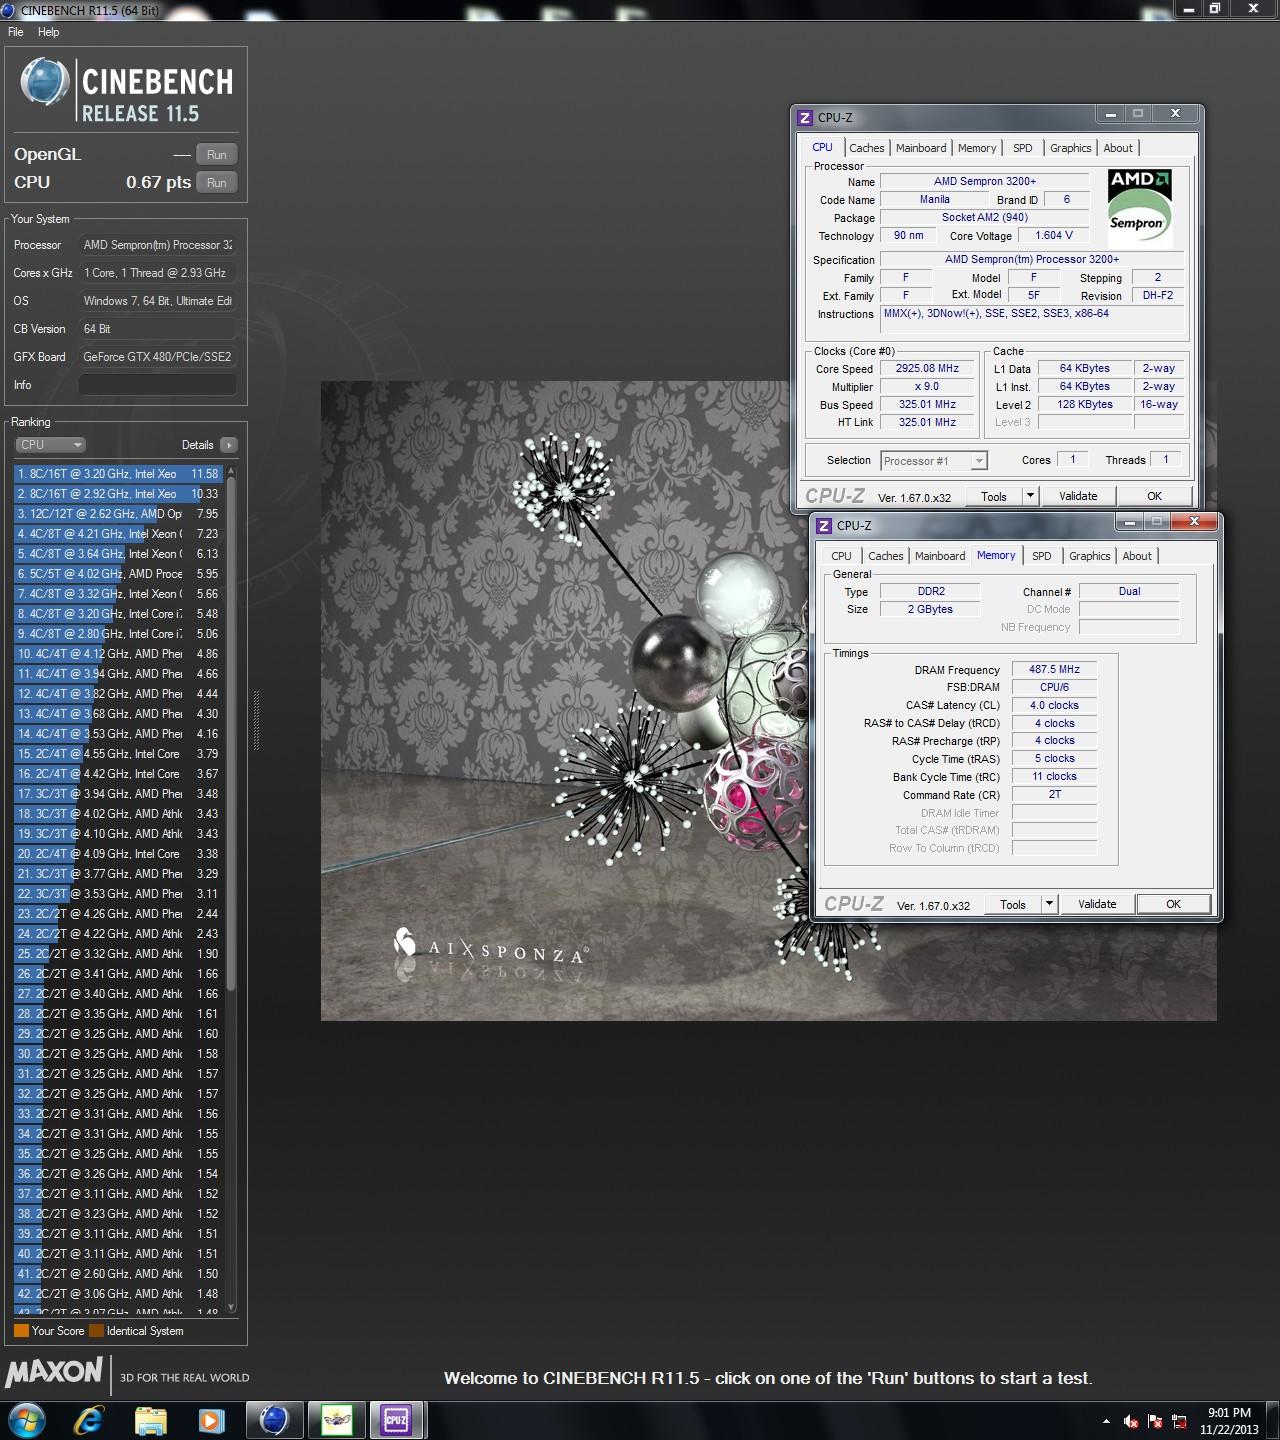Open About tab in the top CPU-Z window
This screenshot has height=1440, width=1280.
coord(1118,148)
